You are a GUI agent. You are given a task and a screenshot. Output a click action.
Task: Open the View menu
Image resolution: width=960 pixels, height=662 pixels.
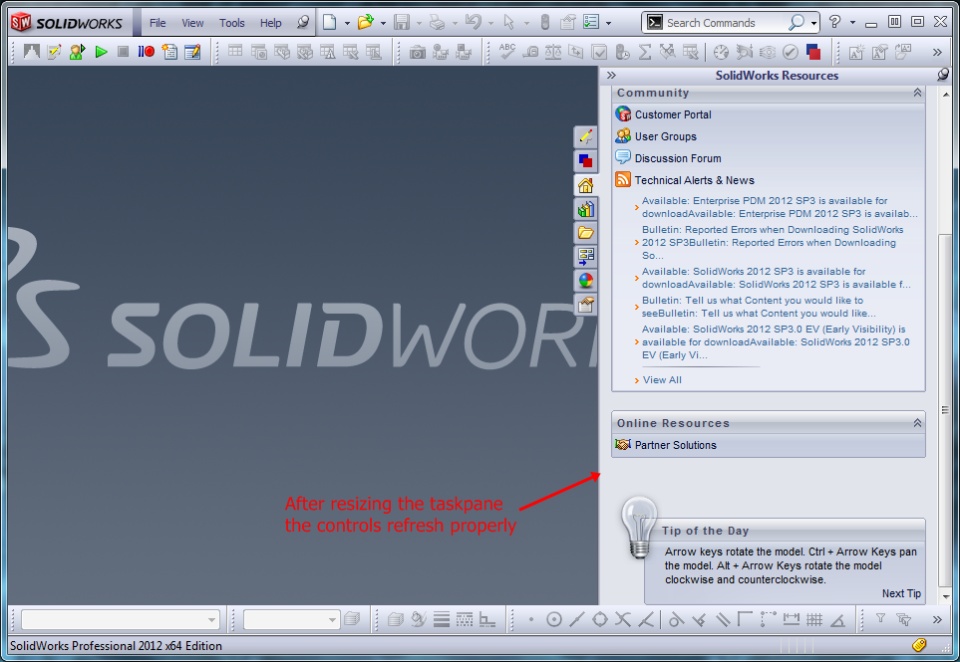(x=192, y=23)
